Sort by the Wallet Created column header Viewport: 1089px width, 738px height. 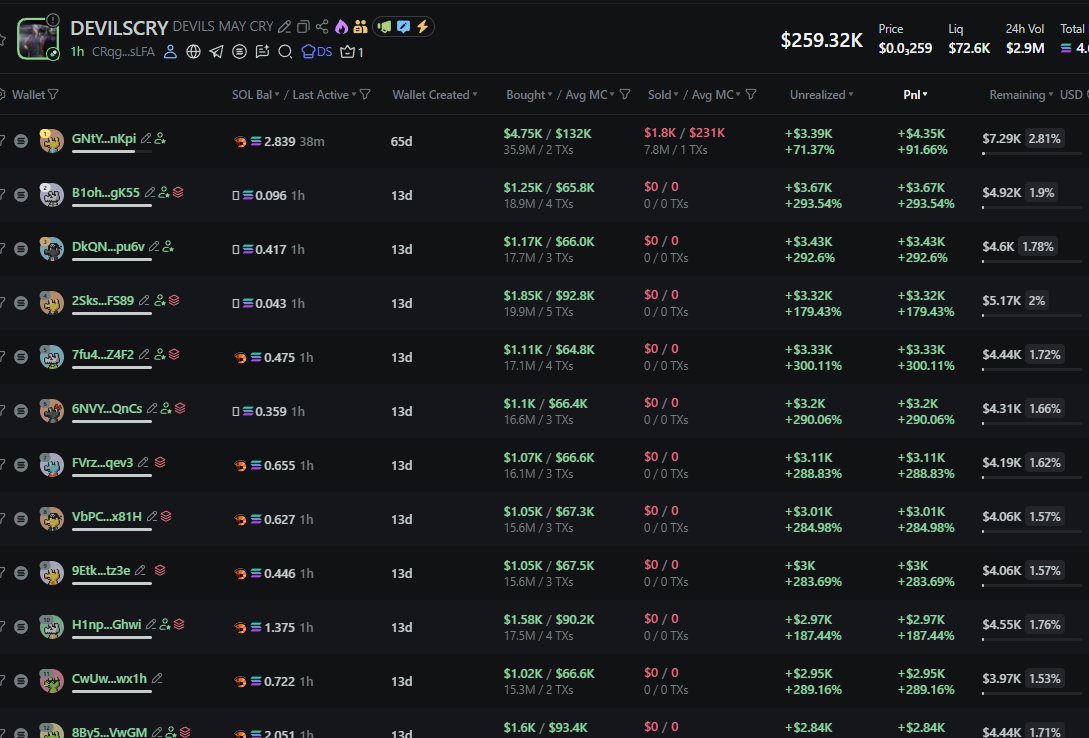click(434, 95)
